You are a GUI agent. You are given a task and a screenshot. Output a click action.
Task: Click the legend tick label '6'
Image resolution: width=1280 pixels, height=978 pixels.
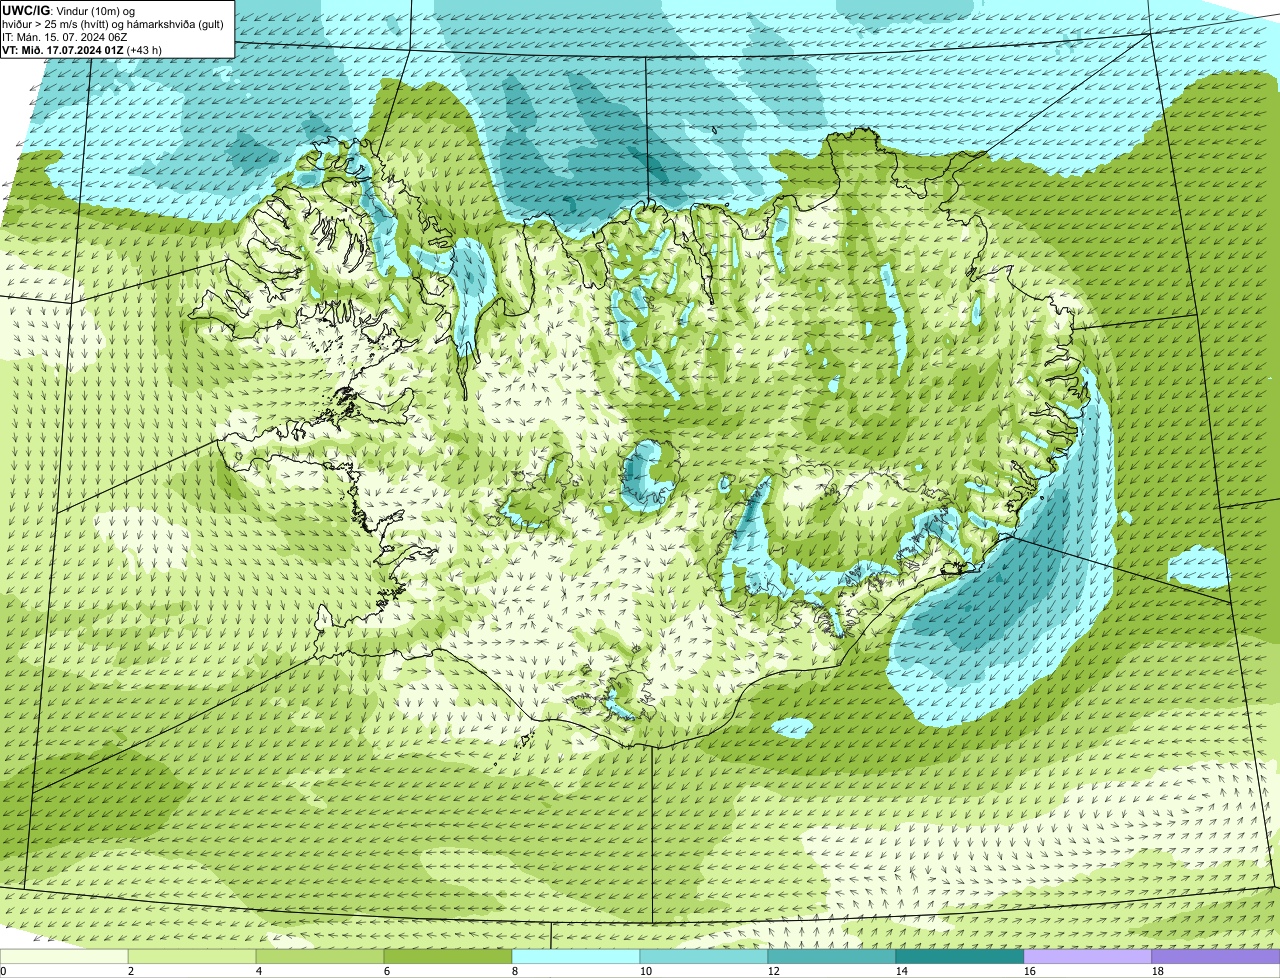click(387, 971)
